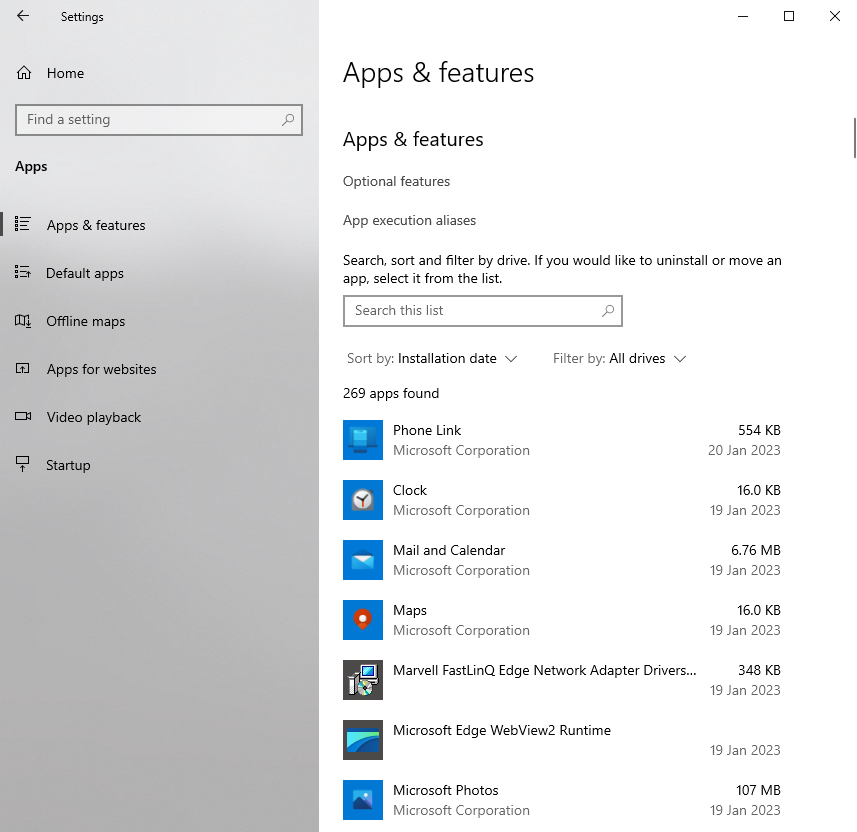Click the Startup sidebar icon

tap(22, 464)
